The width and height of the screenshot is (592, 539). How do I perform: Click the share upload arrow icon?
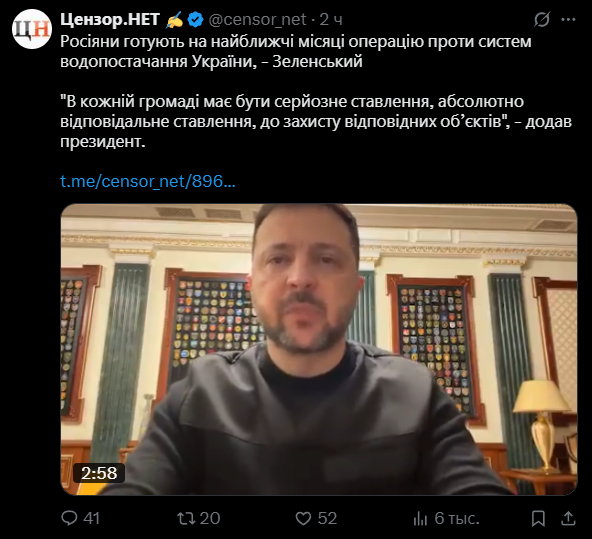tap(568, 518)
